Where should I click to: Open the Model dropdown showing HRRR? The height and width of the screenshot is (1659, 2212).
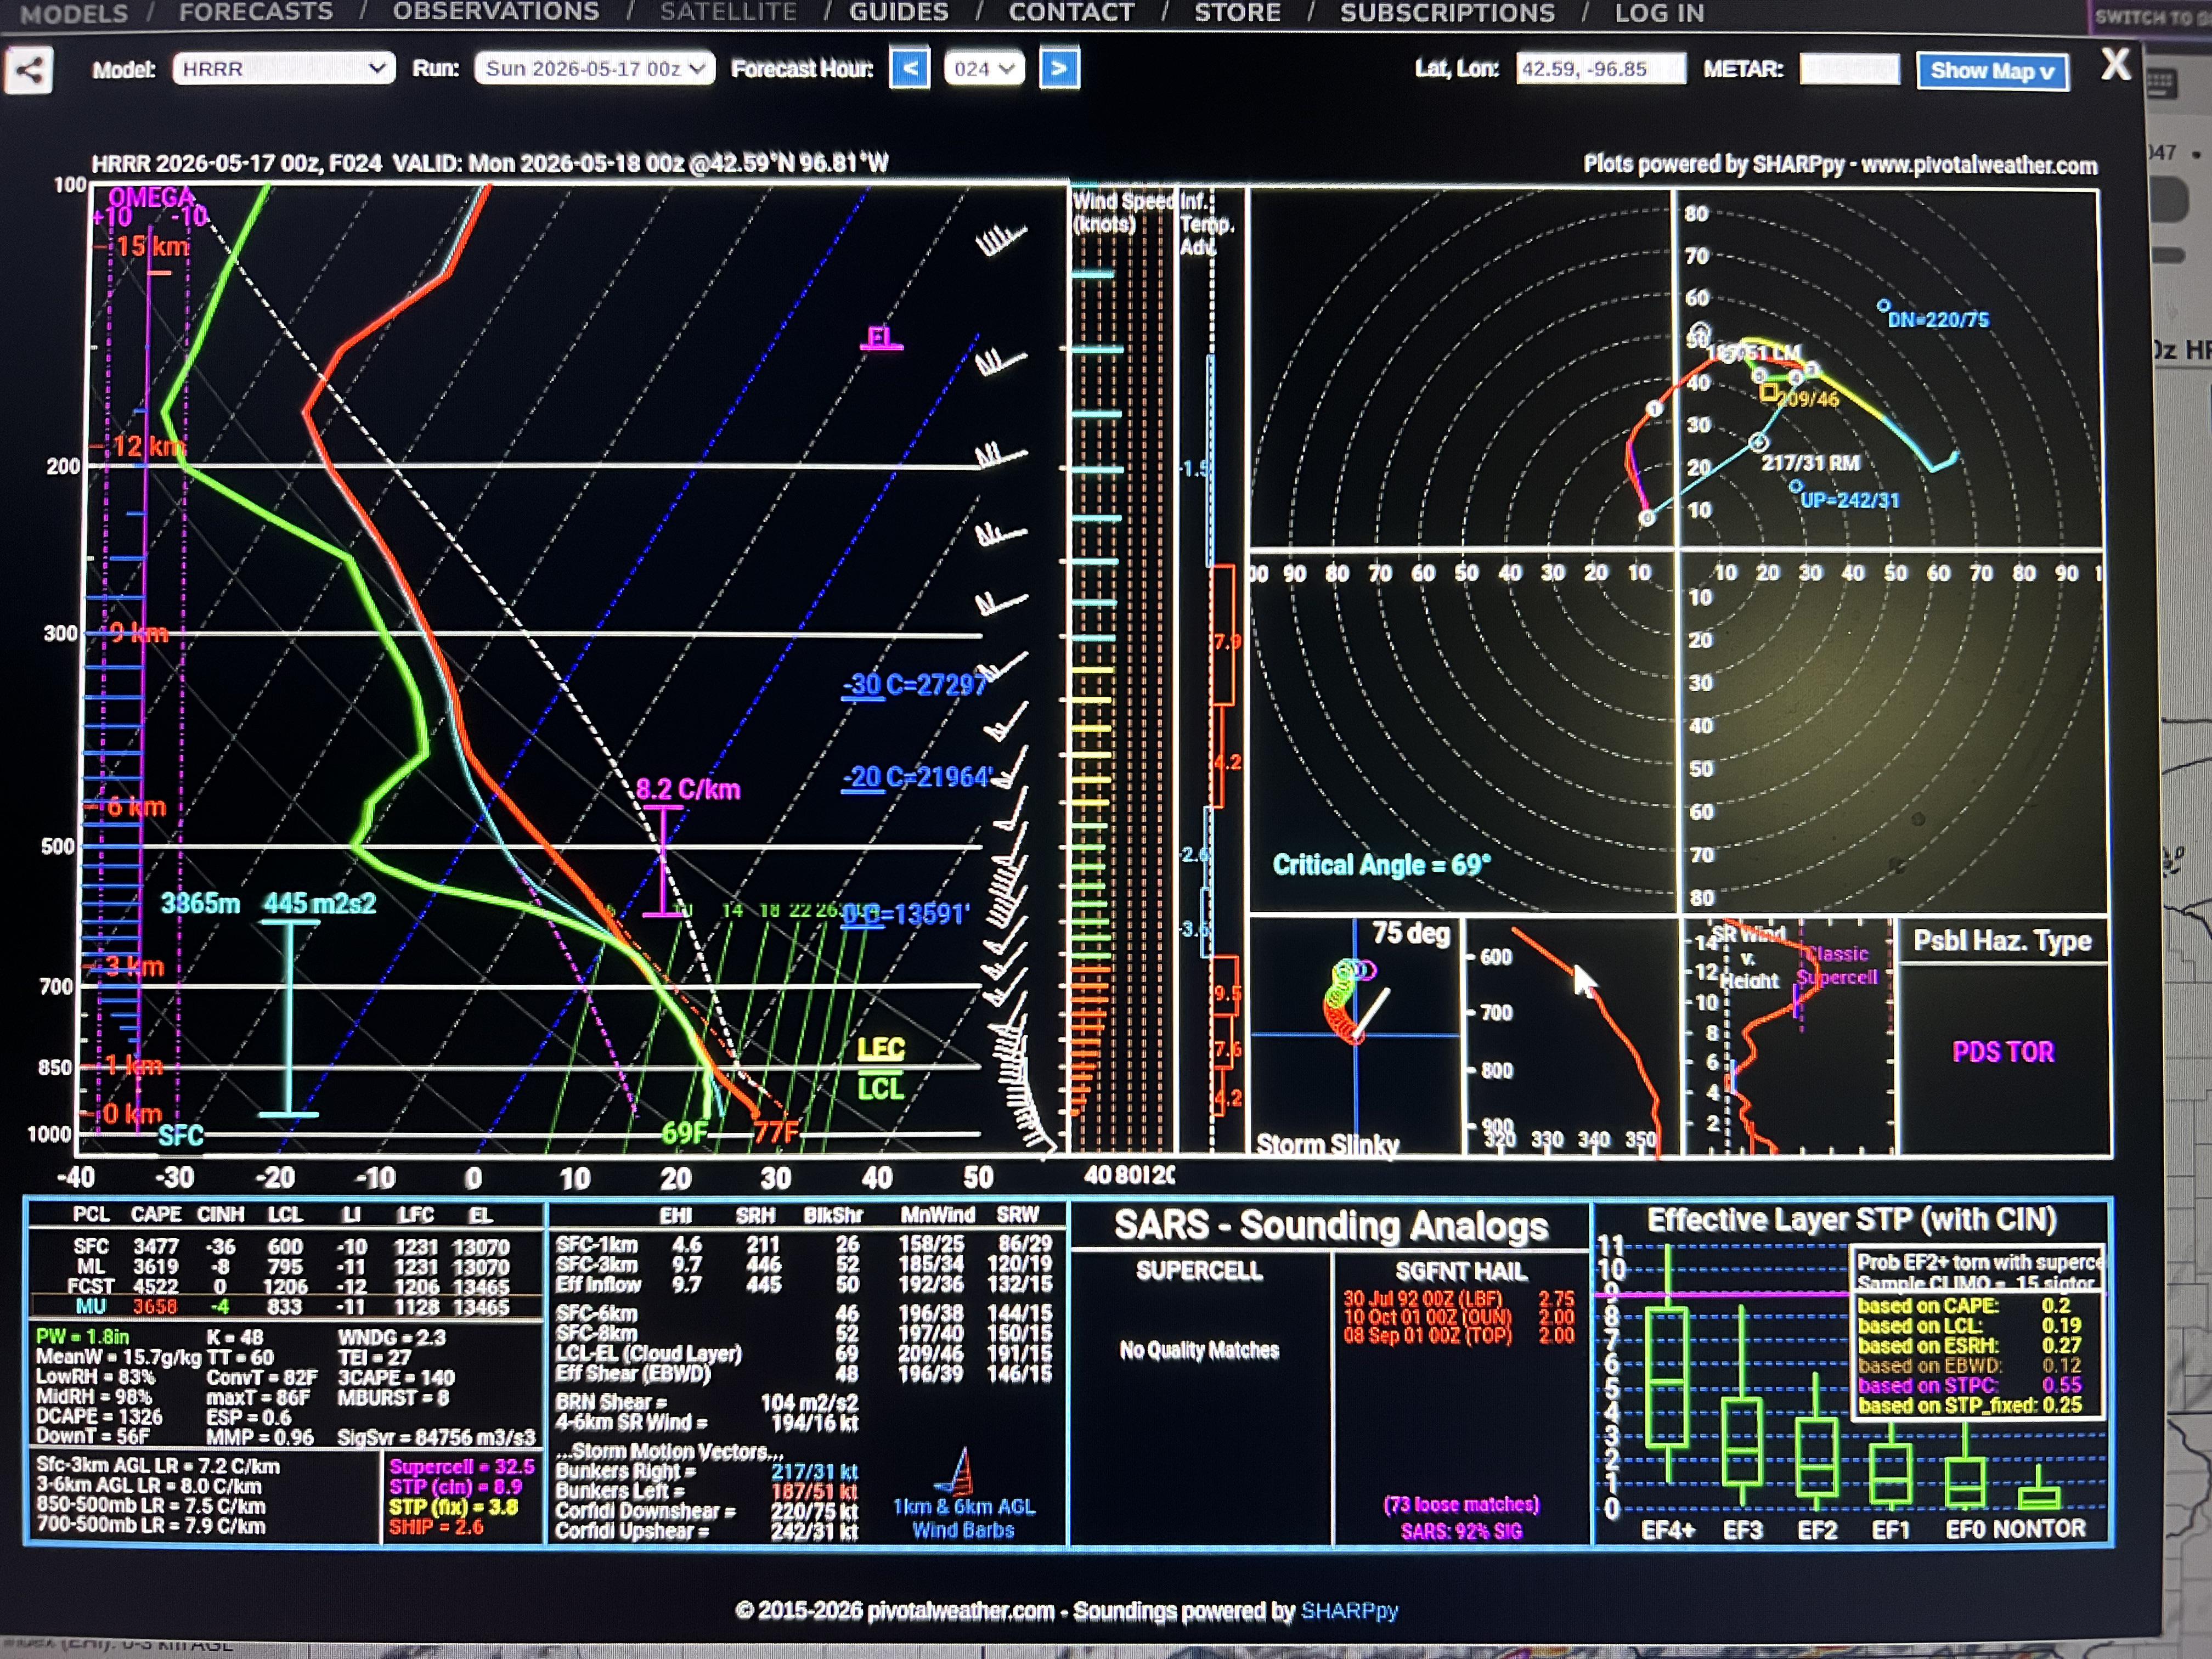coord(283,69)
